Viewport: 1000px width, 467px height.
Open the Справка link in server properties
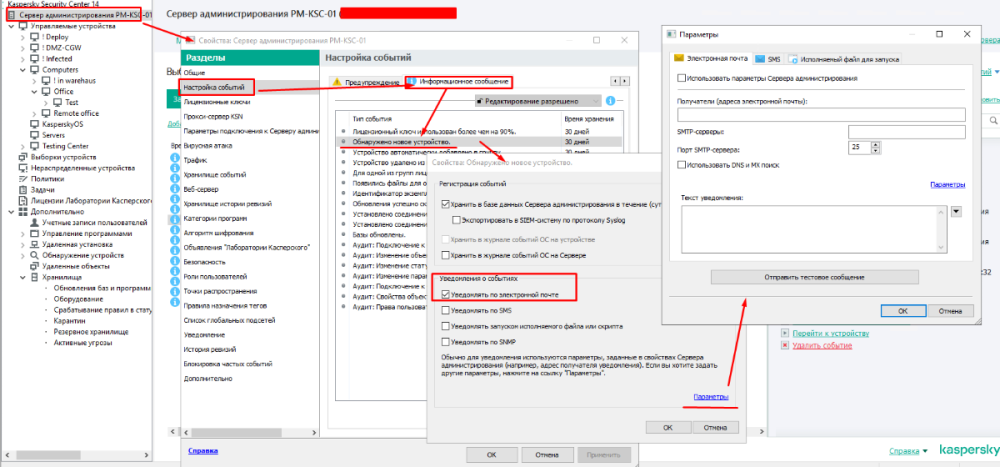(x=203, y=450)
